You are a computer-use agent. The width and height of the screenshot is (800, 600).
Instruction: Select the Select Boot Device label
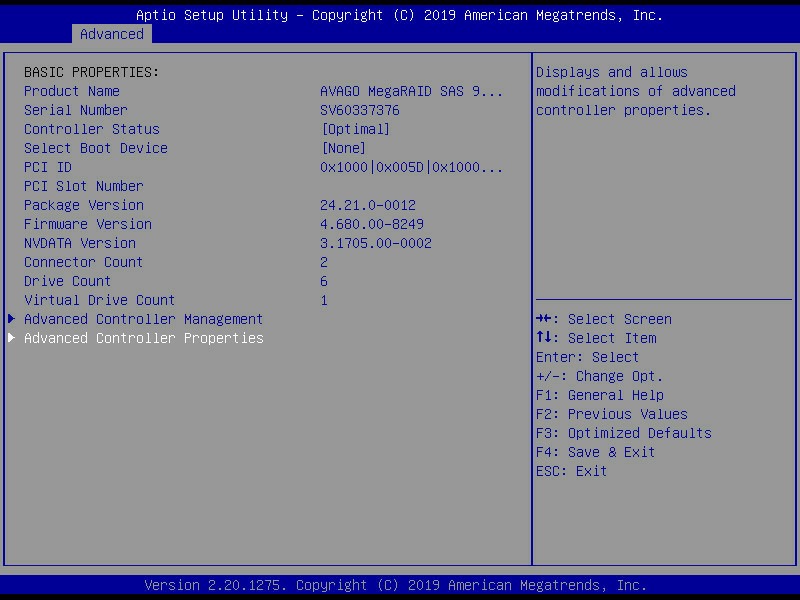pyautogui.click(x=96, y=148)
